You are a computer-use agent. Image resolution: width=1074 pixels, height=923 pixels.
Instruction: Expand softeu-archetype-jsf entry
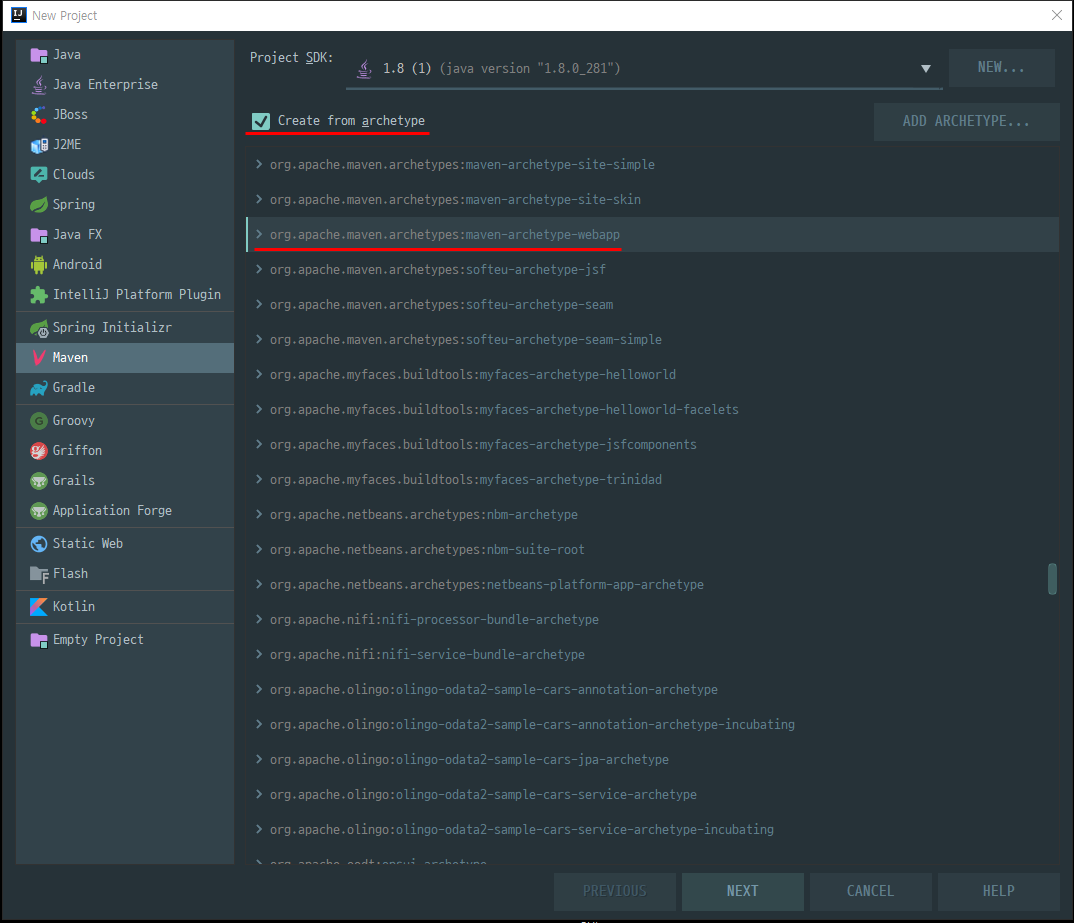tap(259, 269)
